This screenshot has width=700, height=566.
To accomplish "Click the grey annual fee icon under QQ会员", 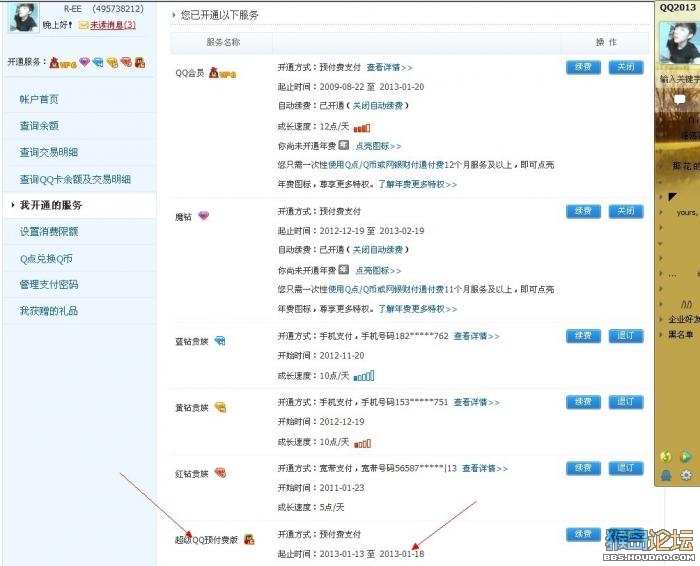I will 344,145.
